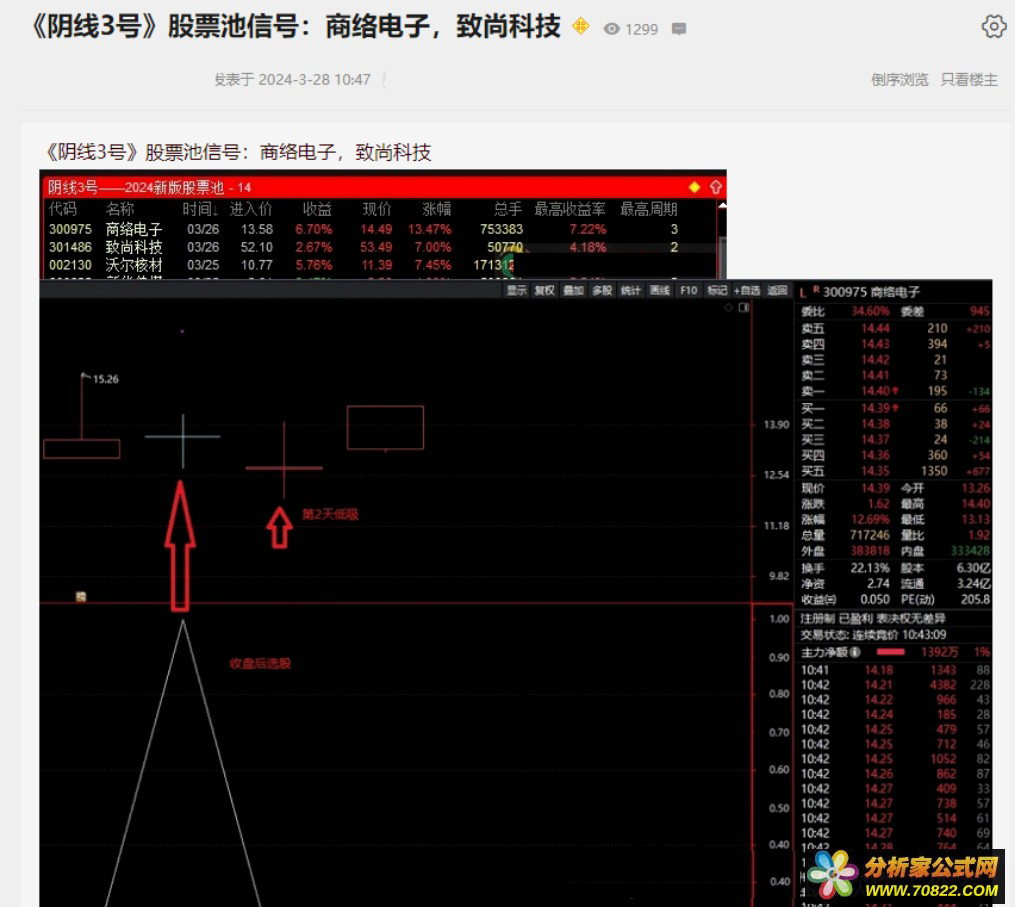Toggle the side panel icon above chart
The width and height of the screenshot is (1015, 907).
744,308
